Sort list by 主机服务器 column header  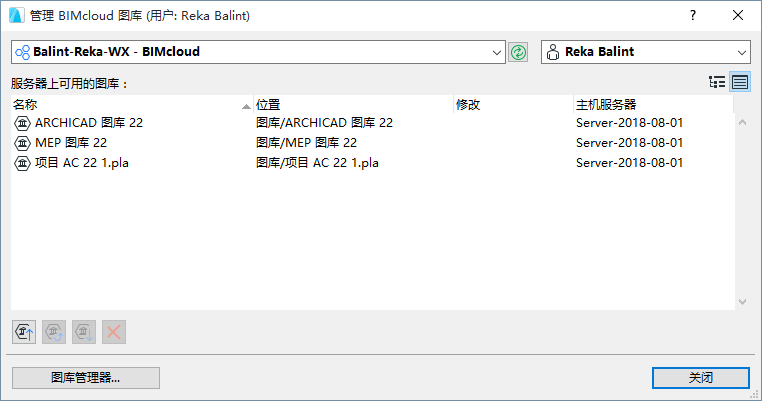coord(654,105)
